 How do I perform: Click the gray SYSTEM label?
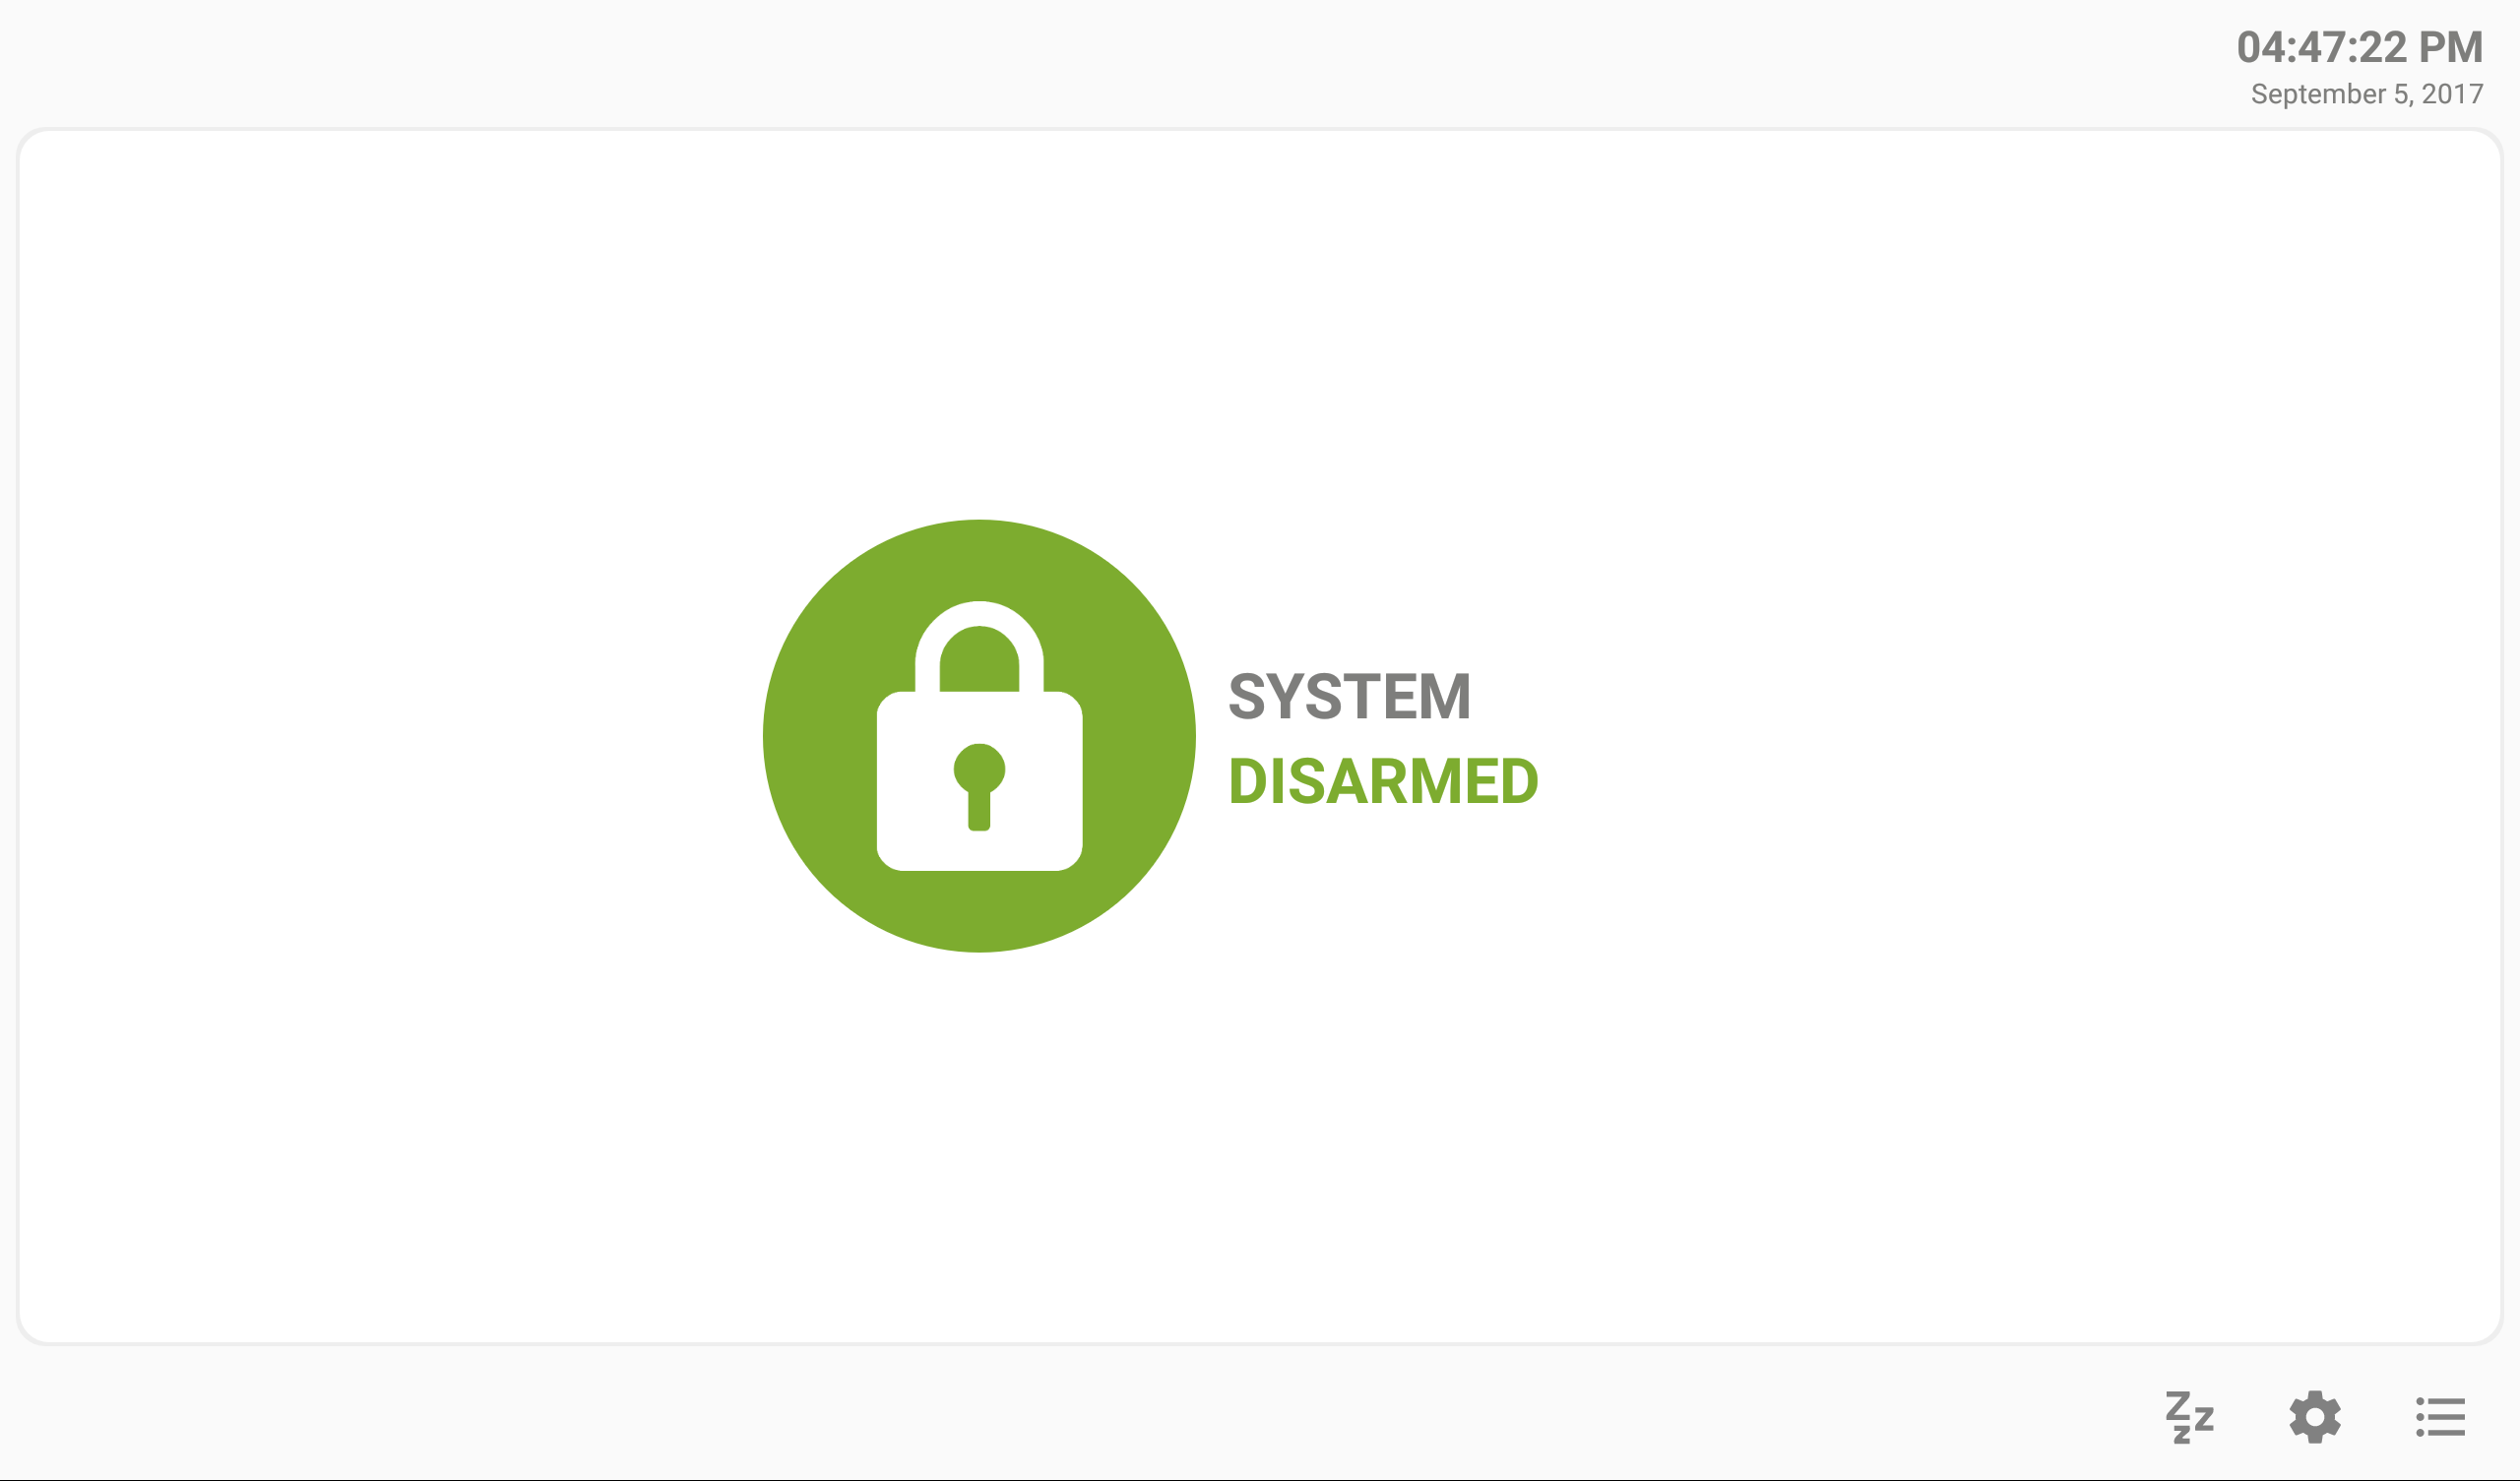[1349, 696]
